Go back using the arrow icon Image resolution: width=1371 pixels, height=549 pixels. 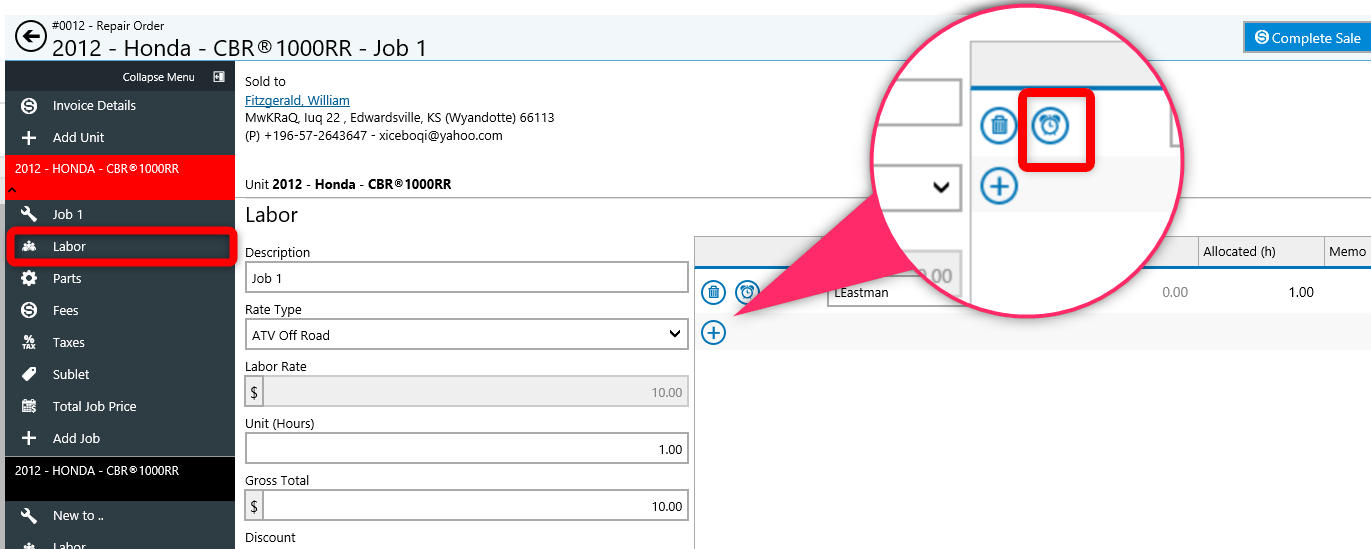pos(31,38)
